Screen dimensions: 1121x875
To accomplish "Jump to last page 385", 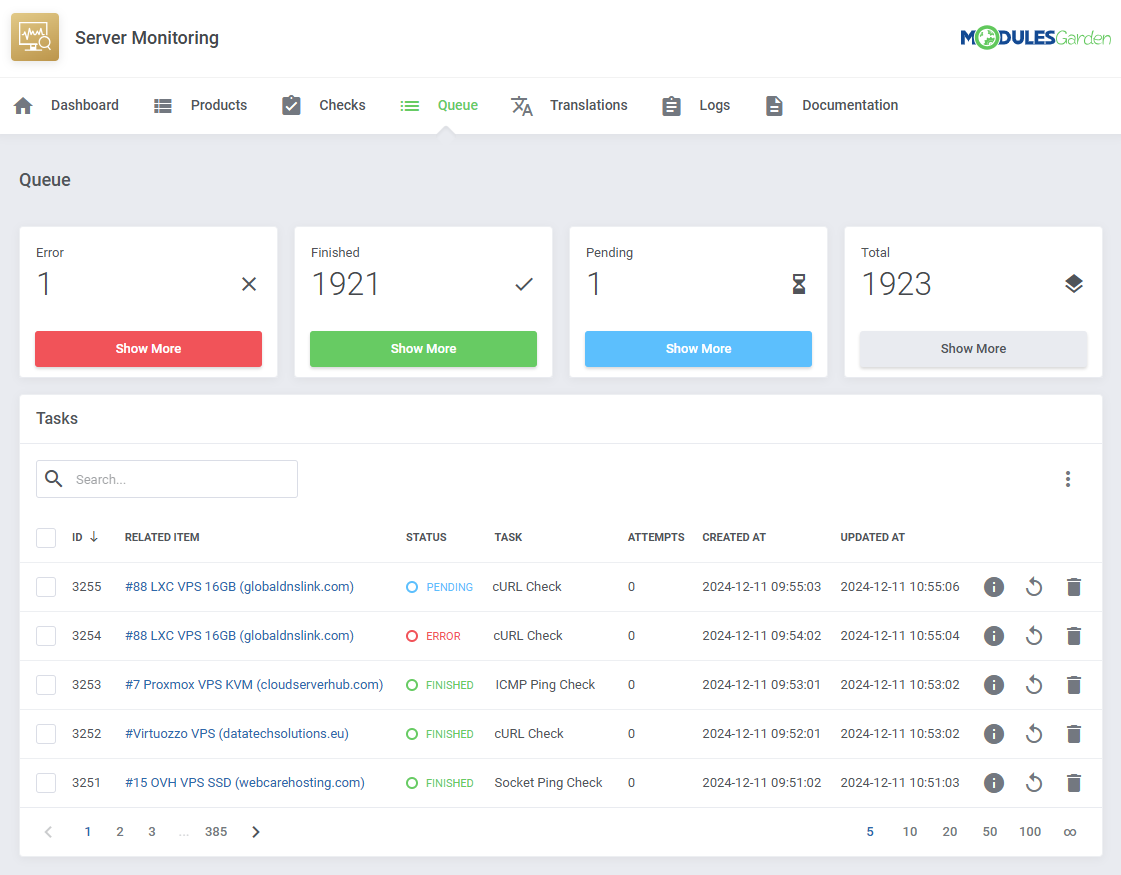I will 216,831.
